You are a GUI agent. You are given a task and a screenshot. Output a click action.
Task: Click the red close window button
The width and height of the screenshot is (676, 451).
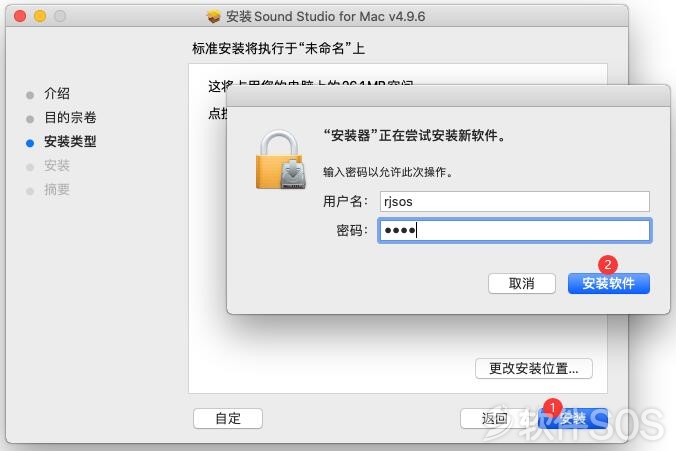tap(20, 16)
